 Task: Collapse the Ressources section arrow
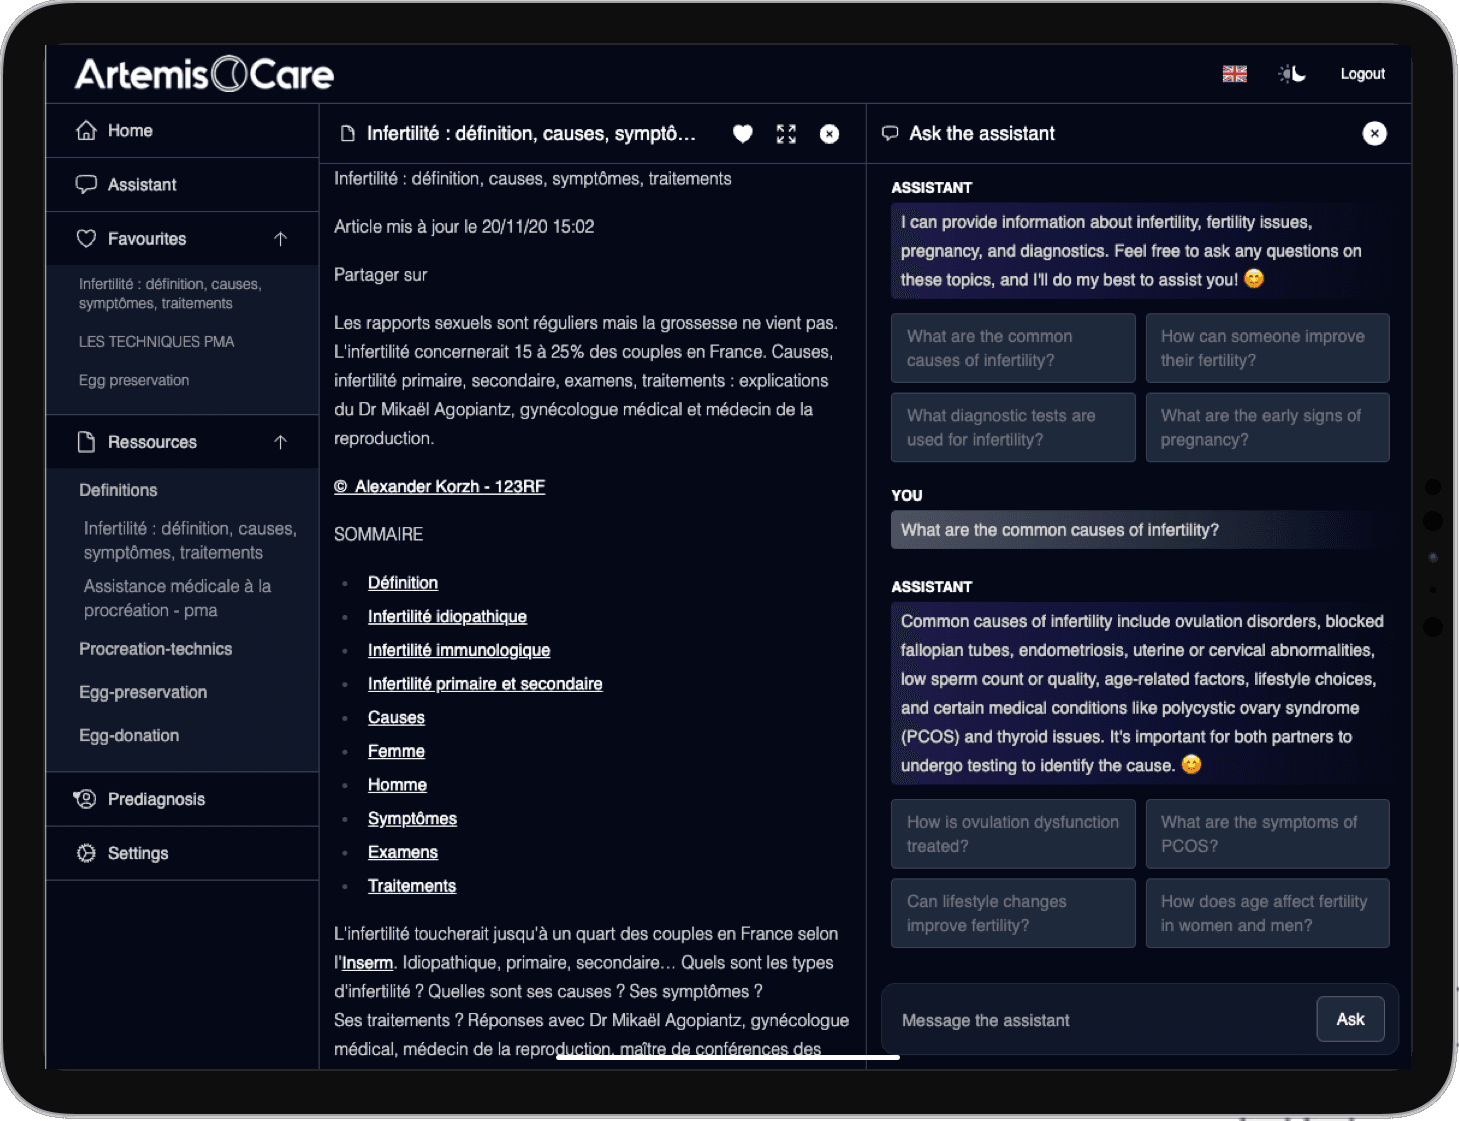281,442
